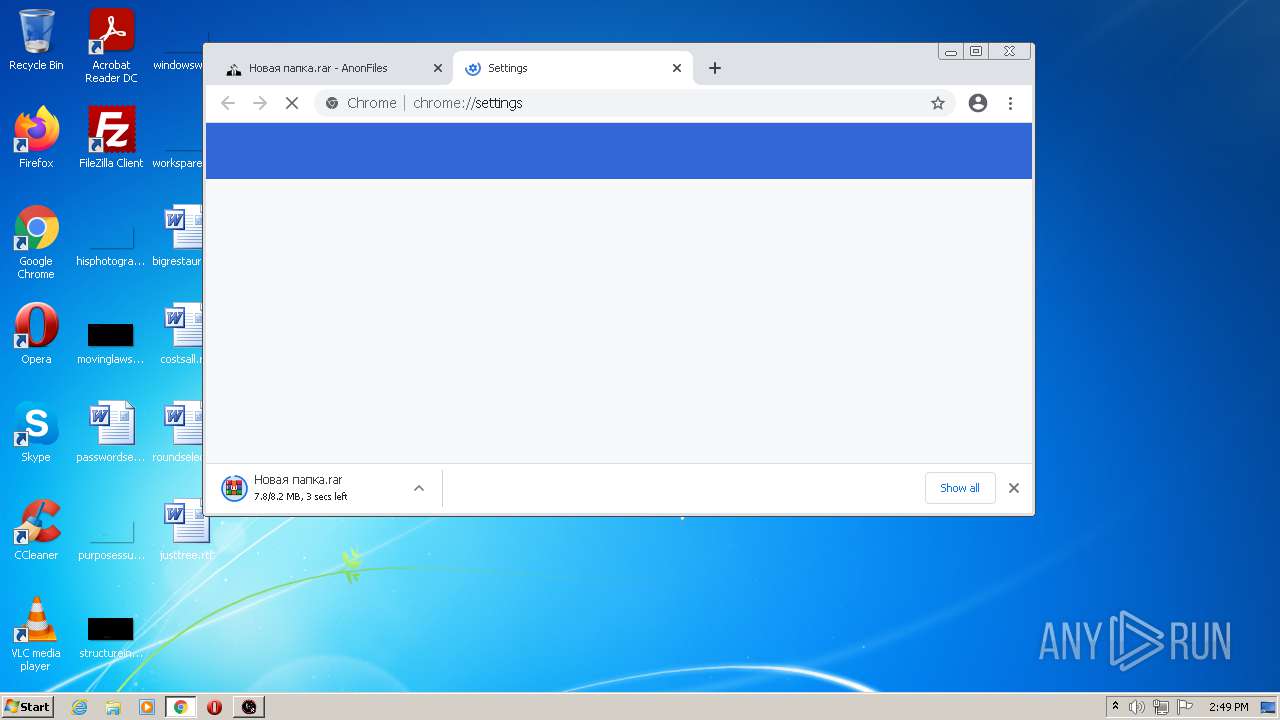Open the CCleaner desktop shortcut
The width and height of the screenshot is (1280, 720).
pyautogui.click(x=36, y=530)
